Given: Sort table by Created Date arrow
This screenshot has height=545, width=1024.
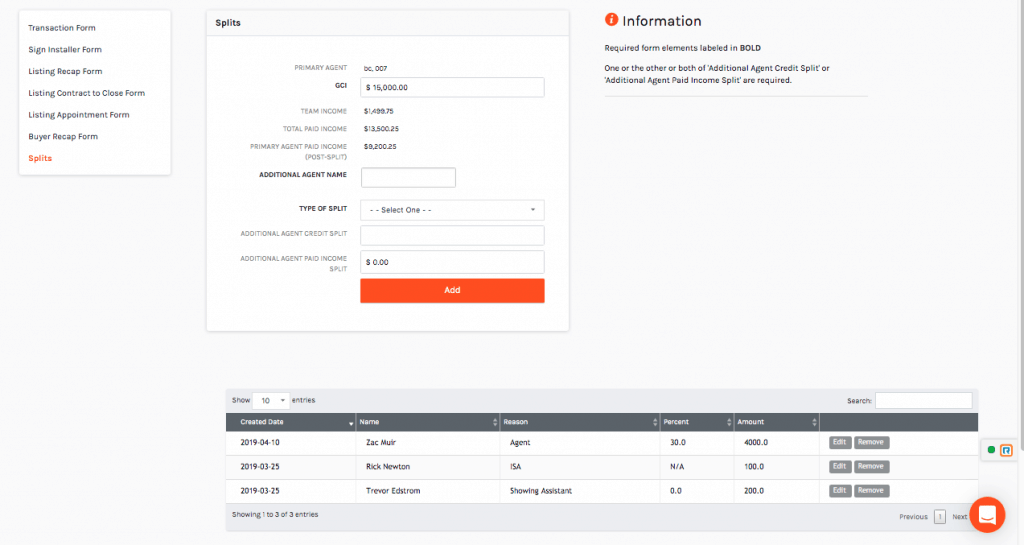Looking at the screenshot, I should pos(351,423).
